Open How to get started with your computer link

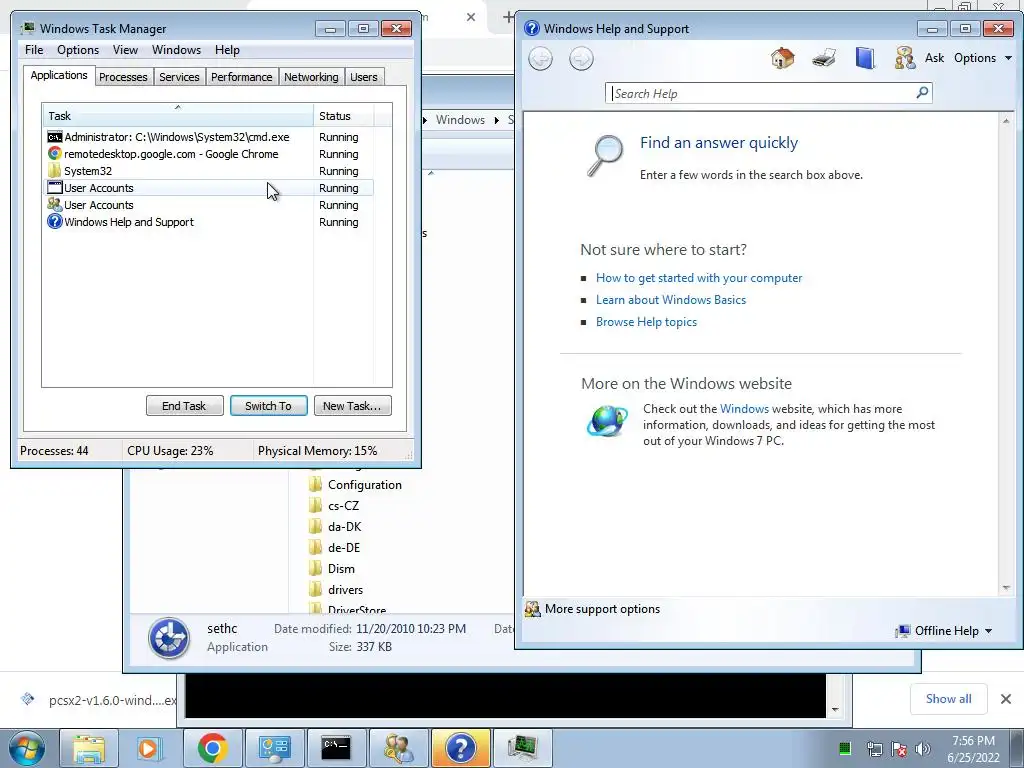pos(699,278)
